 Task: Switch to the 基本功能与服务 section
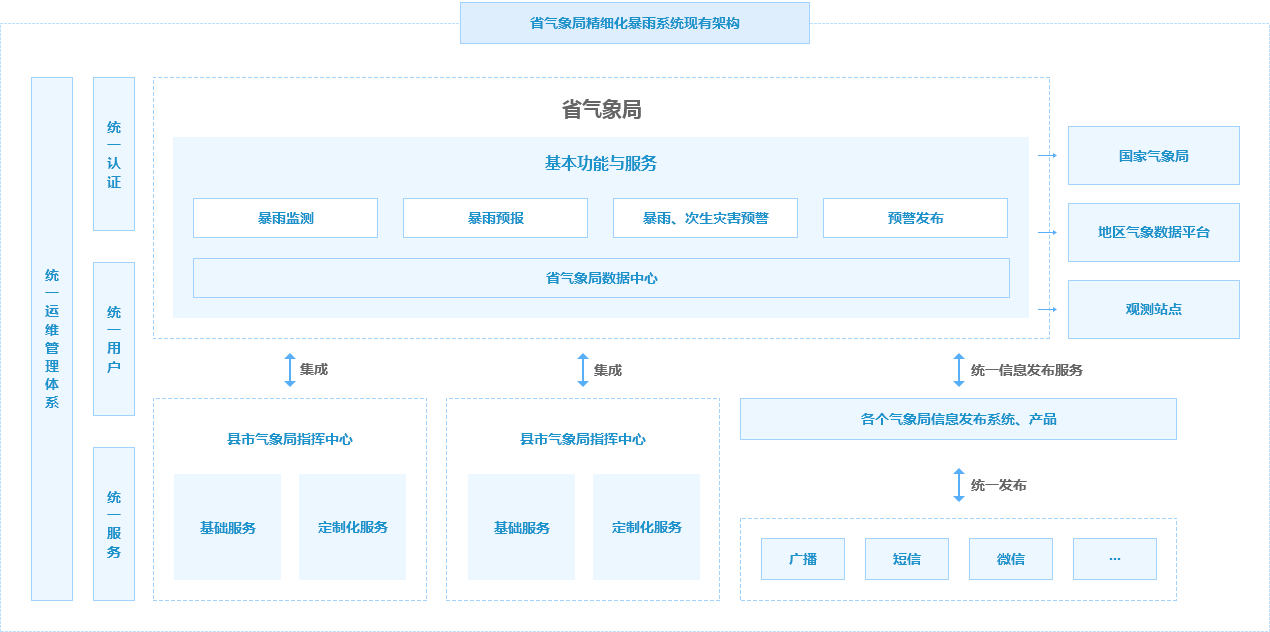(x=600, y=165)
